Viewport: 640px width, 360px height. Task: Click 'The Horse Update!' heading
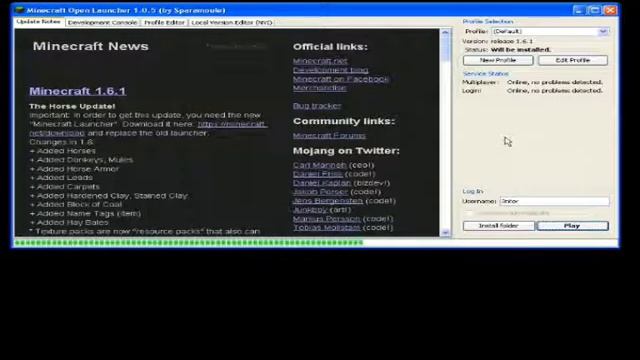click(x=72, y=106)
